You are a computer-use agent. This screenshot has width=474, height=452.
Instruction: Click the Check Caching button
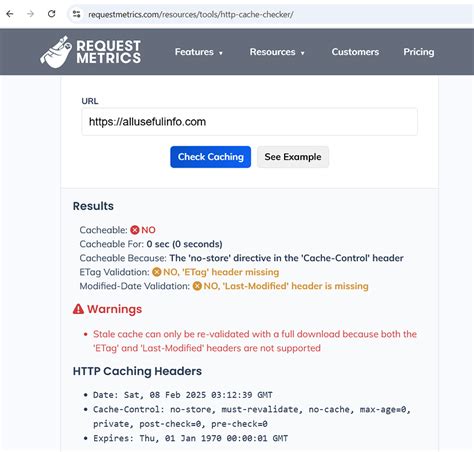point(211,157)
